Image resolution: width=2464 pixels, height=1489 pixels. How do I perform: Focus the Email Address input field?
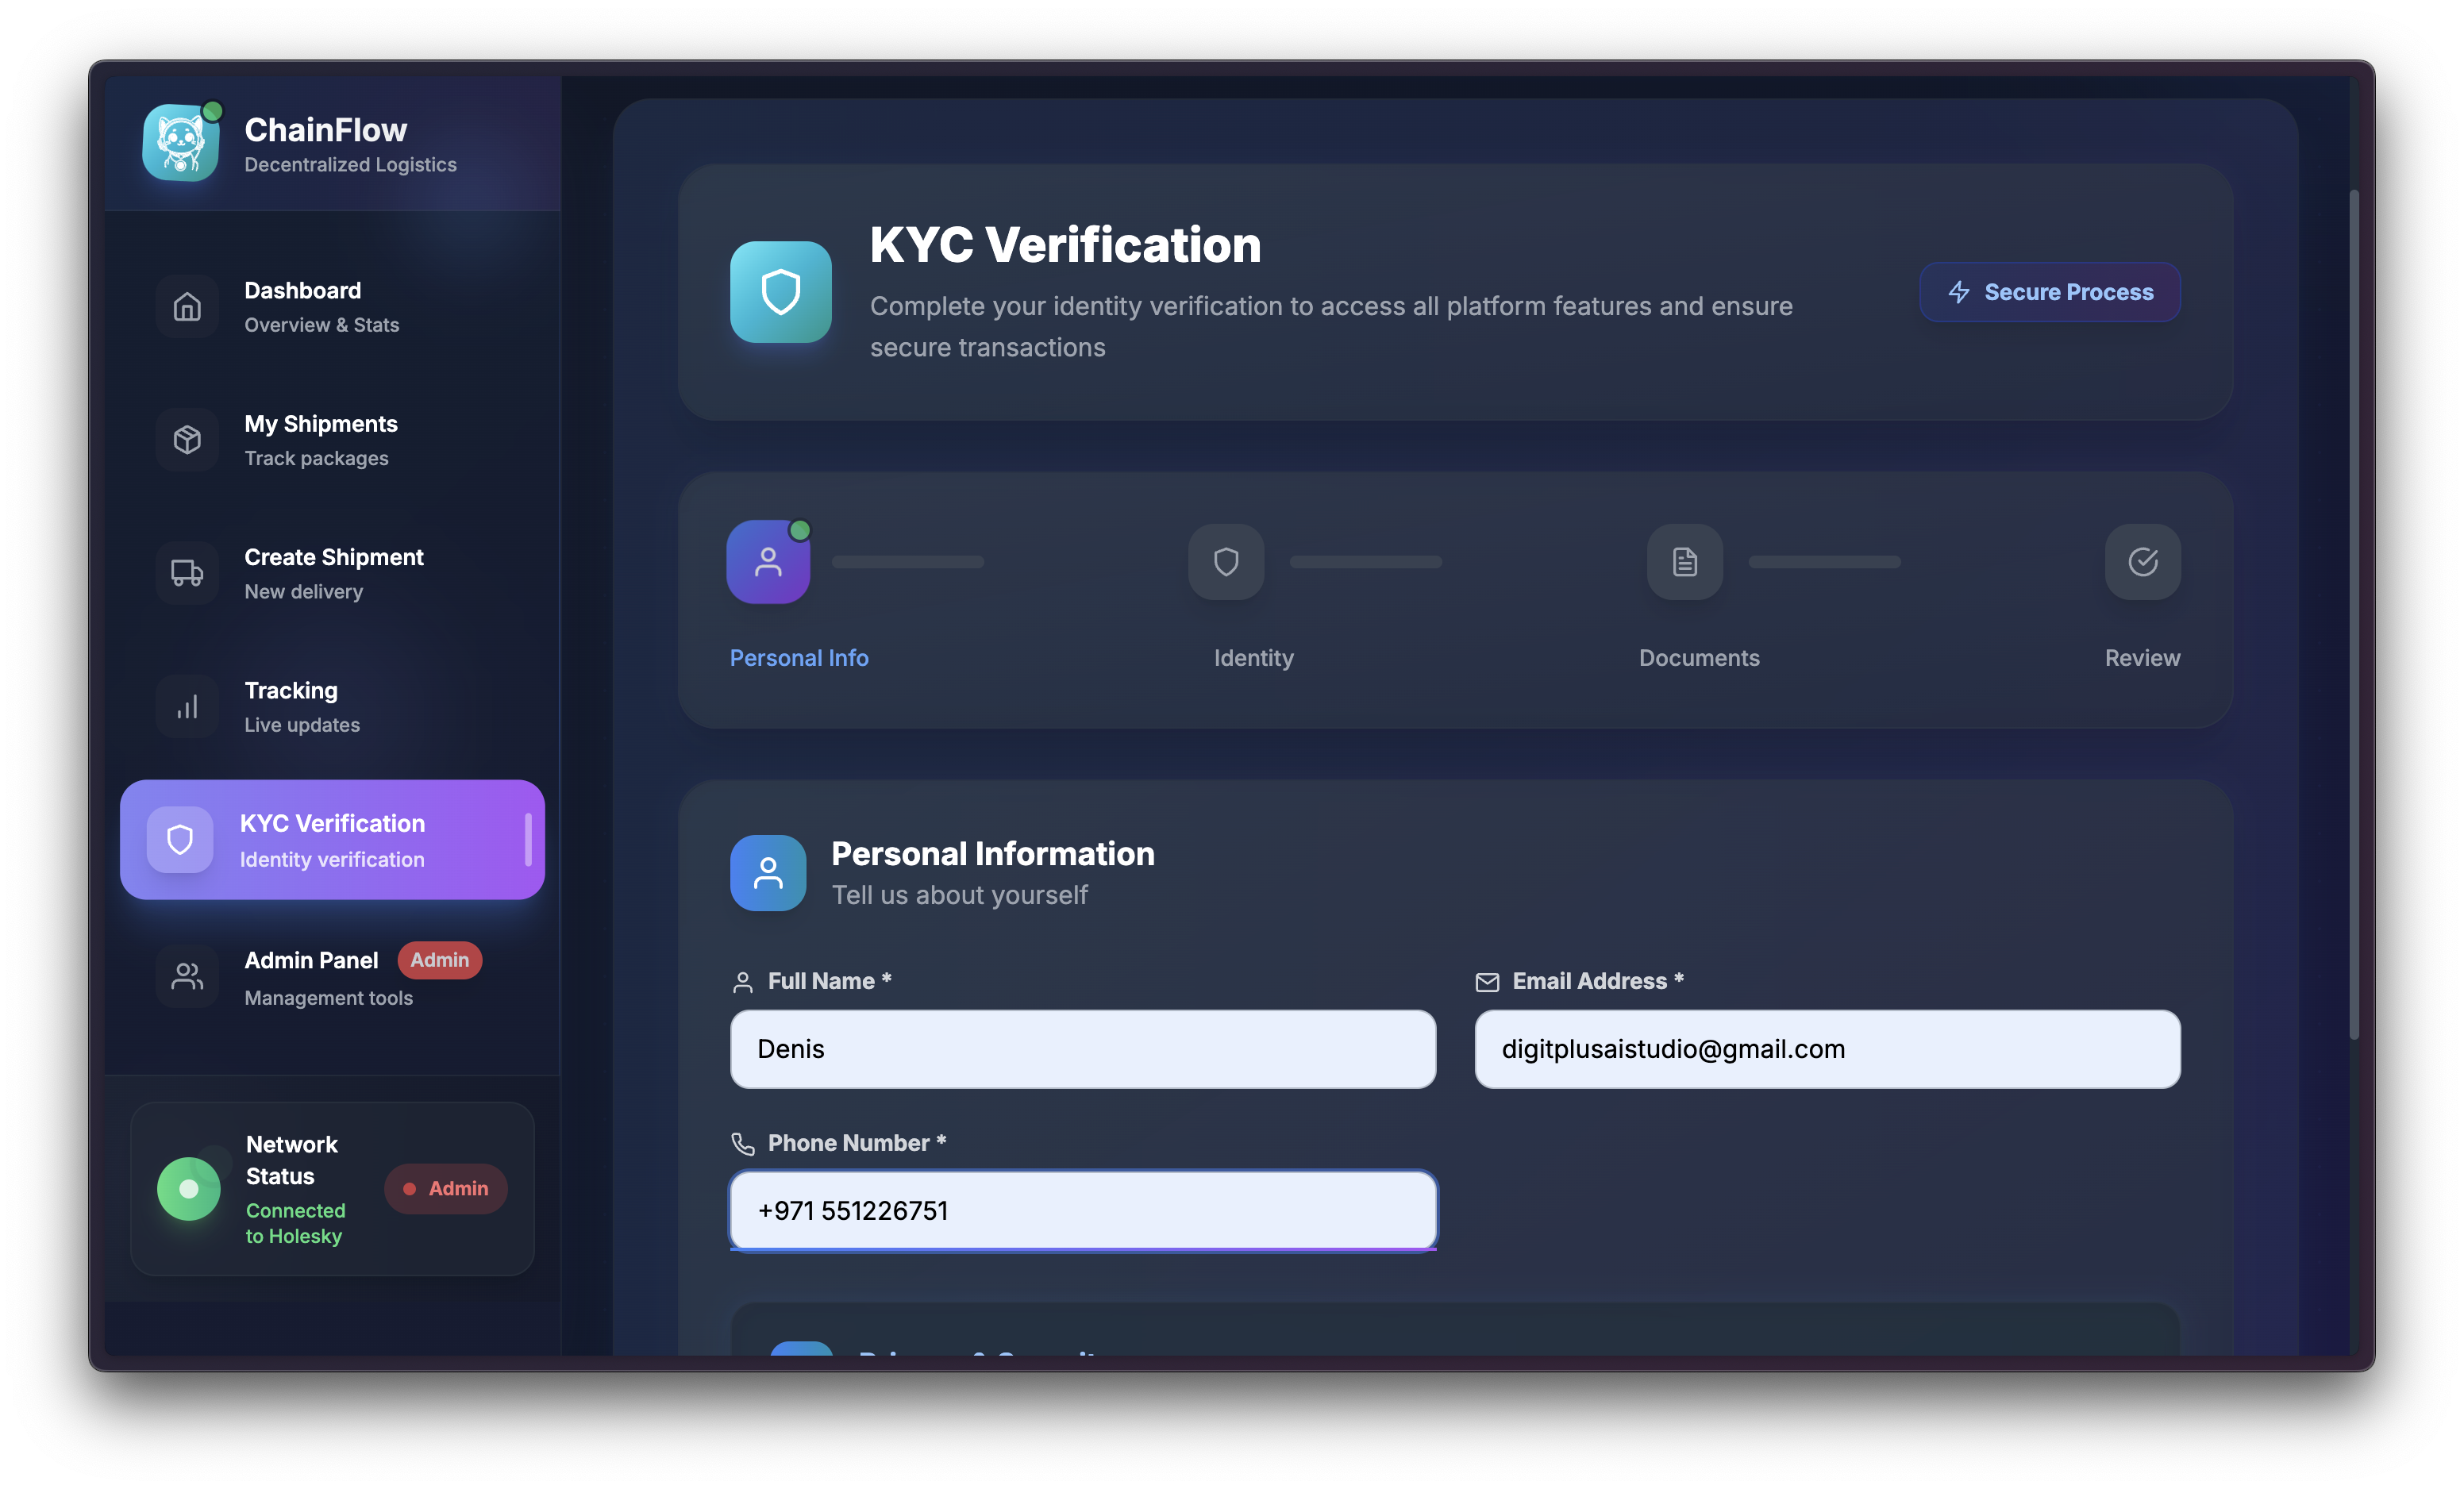[1827, 1049]
